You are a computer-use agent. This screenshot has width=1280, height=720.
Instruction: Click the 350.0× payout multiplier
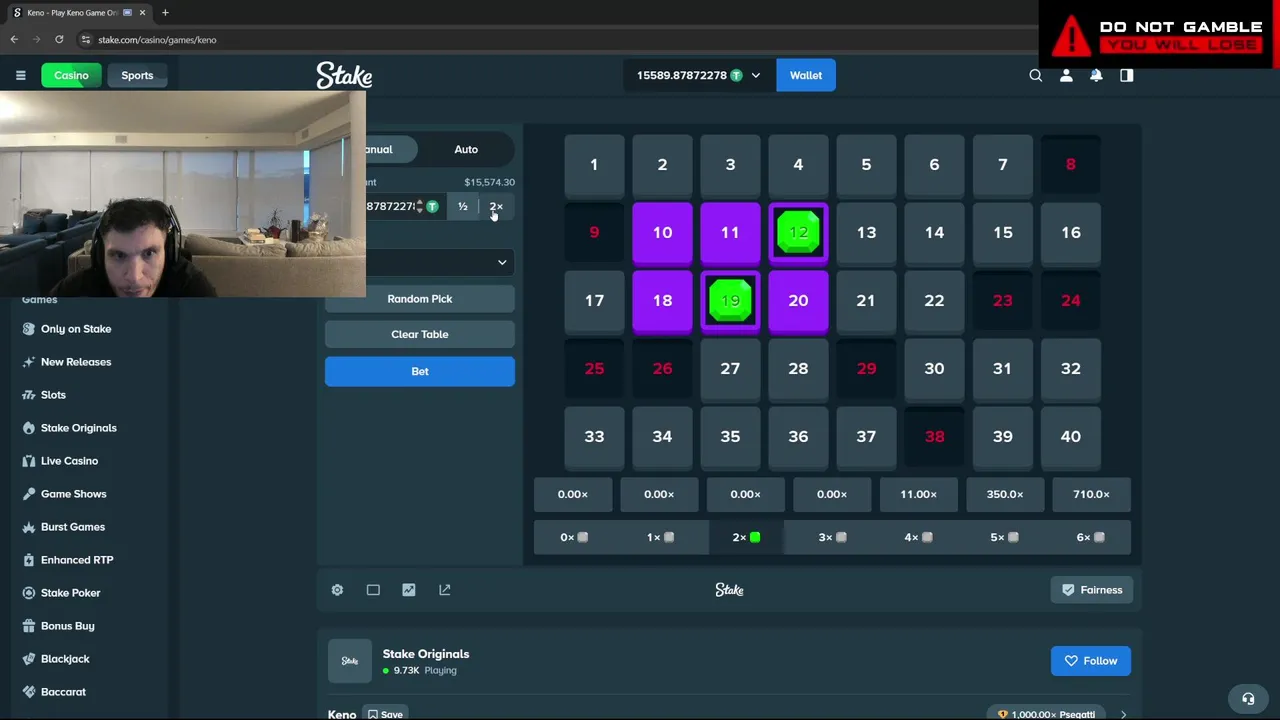(x=1005, y=494)
